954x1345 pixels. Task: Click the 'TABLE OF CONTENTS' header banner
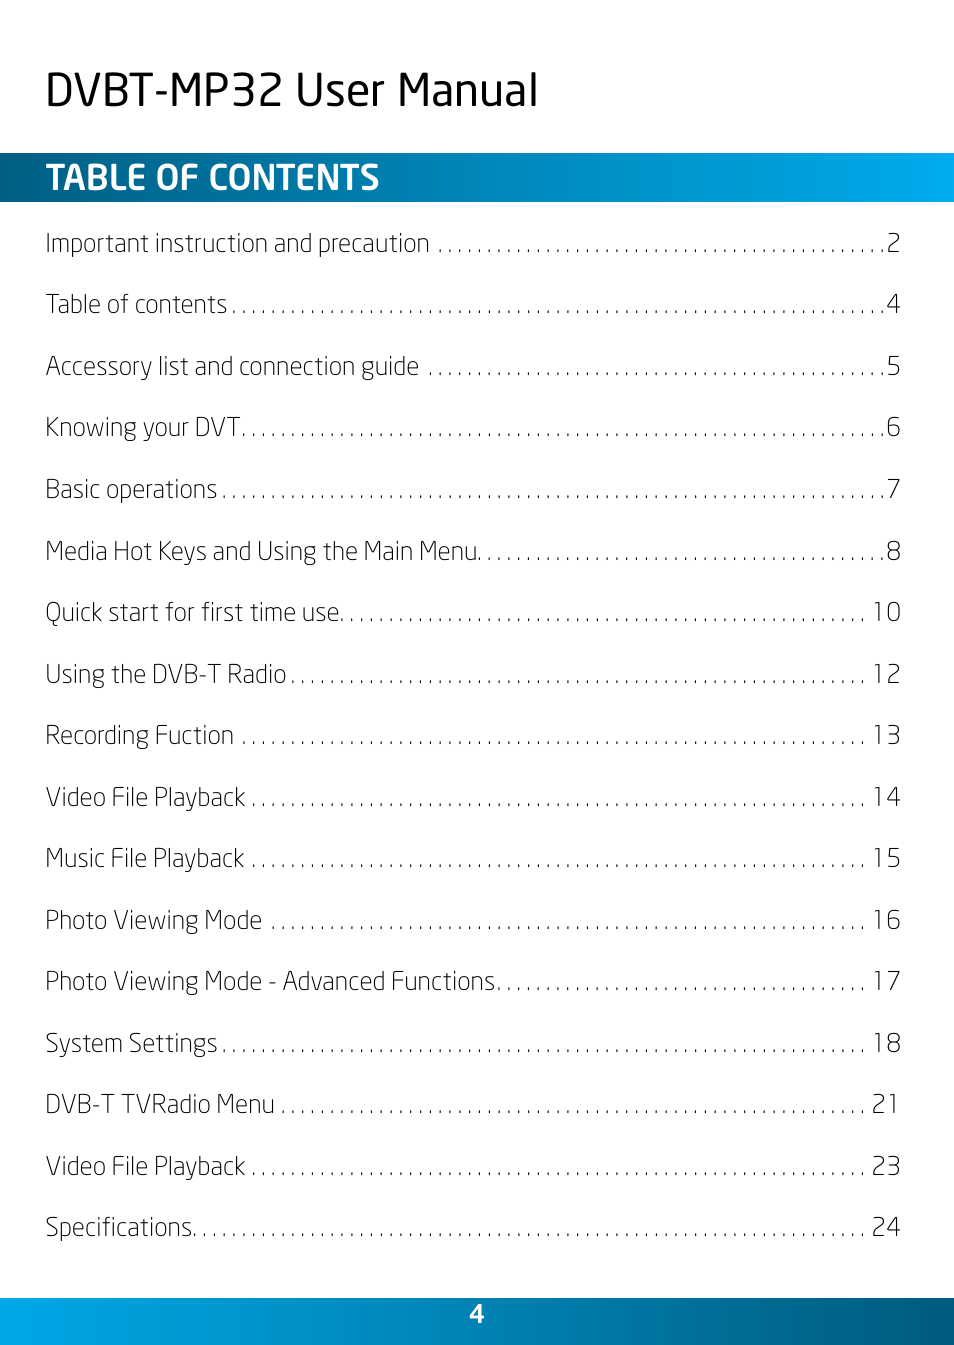click(x=477, y=178)
